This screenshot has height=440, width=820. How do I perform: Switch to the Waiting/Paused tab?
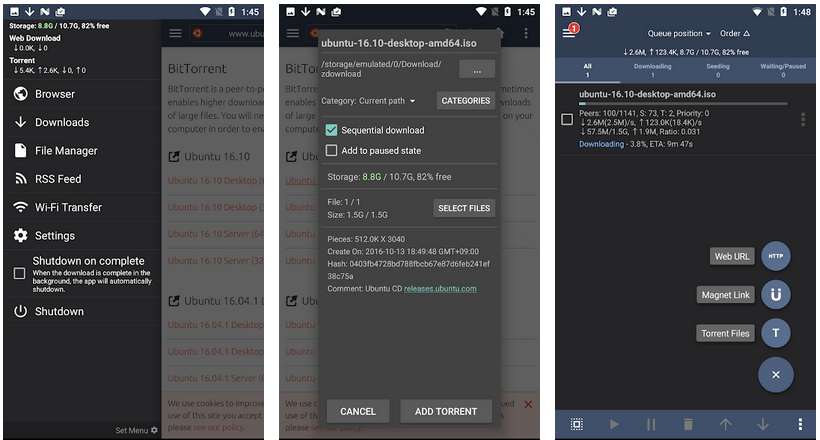(x=783, y=71)
